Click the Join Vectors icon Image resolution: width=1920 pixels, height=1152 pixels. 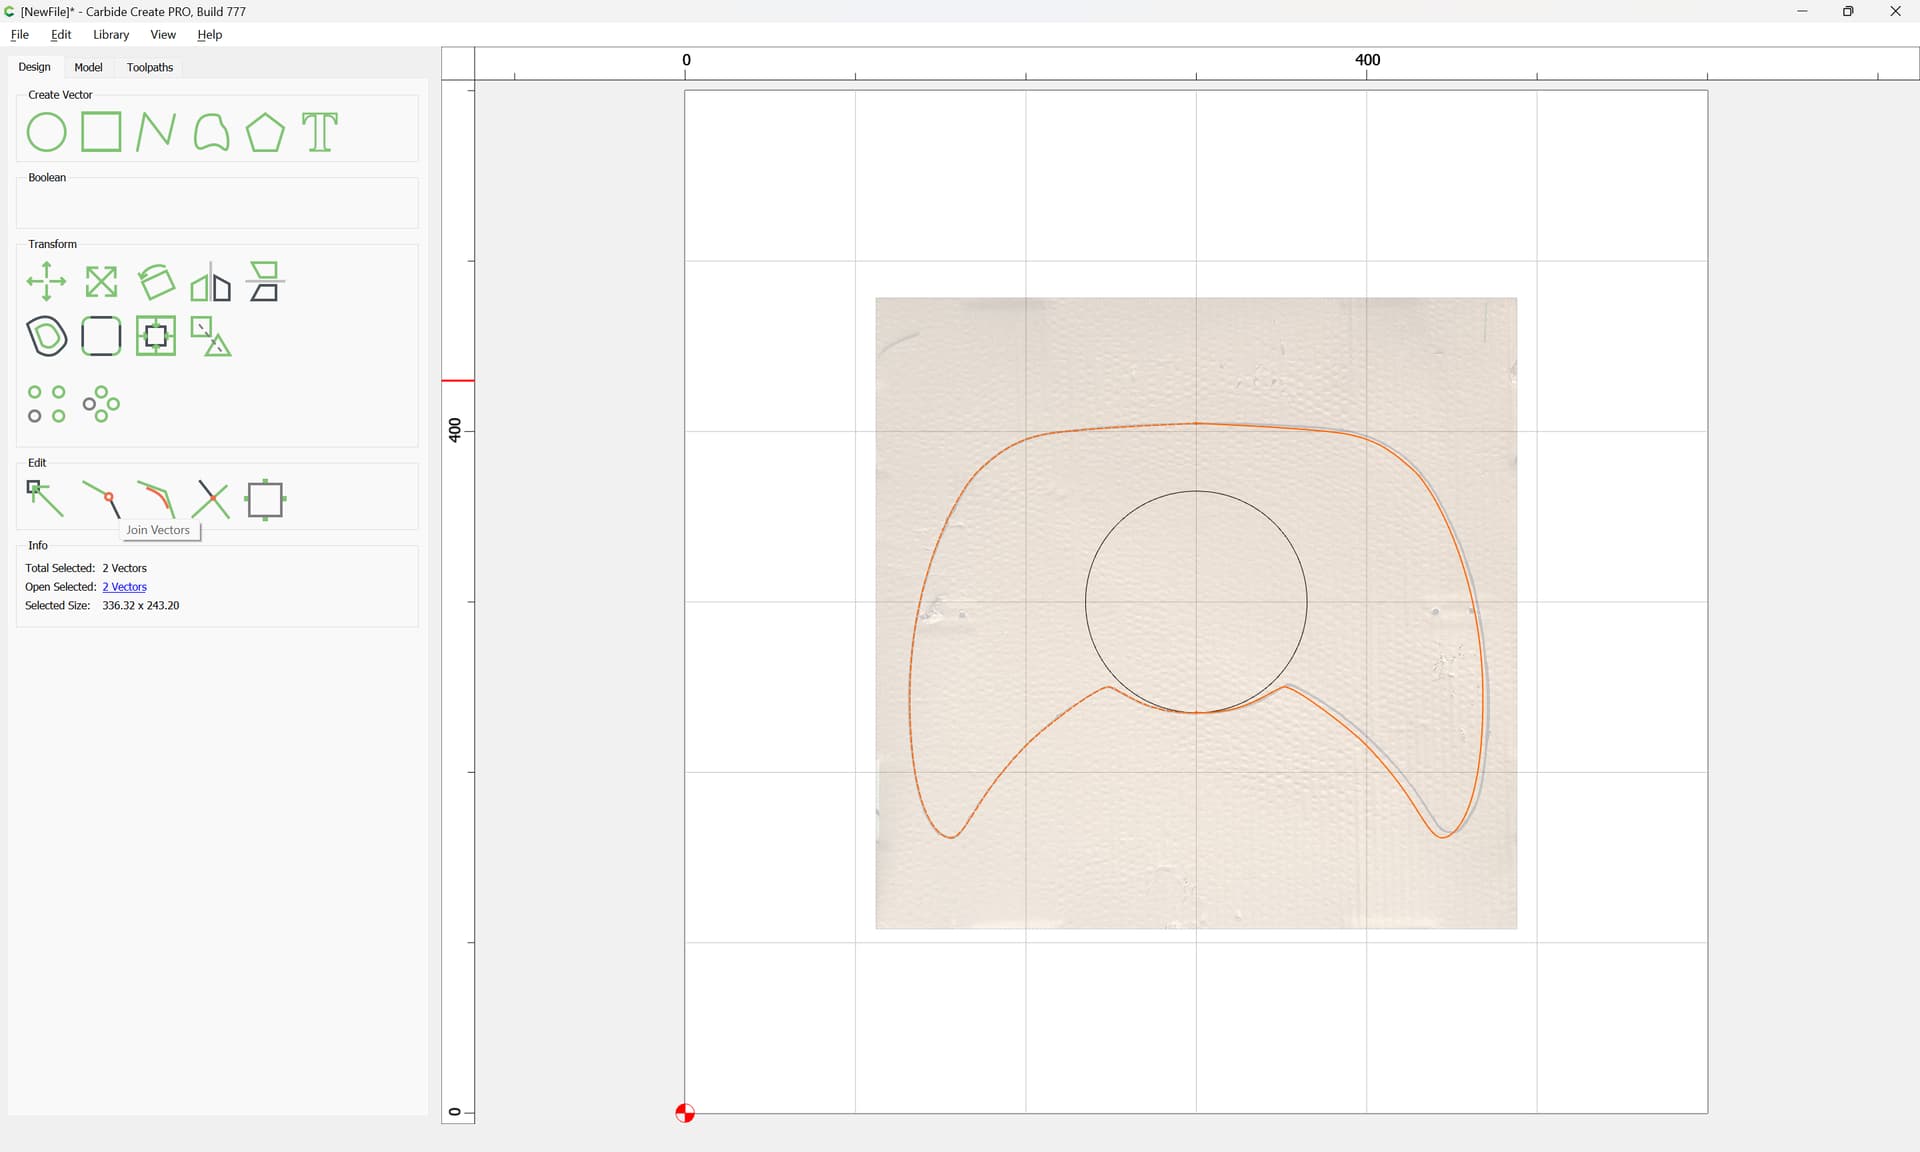click(x=101, y=498)
